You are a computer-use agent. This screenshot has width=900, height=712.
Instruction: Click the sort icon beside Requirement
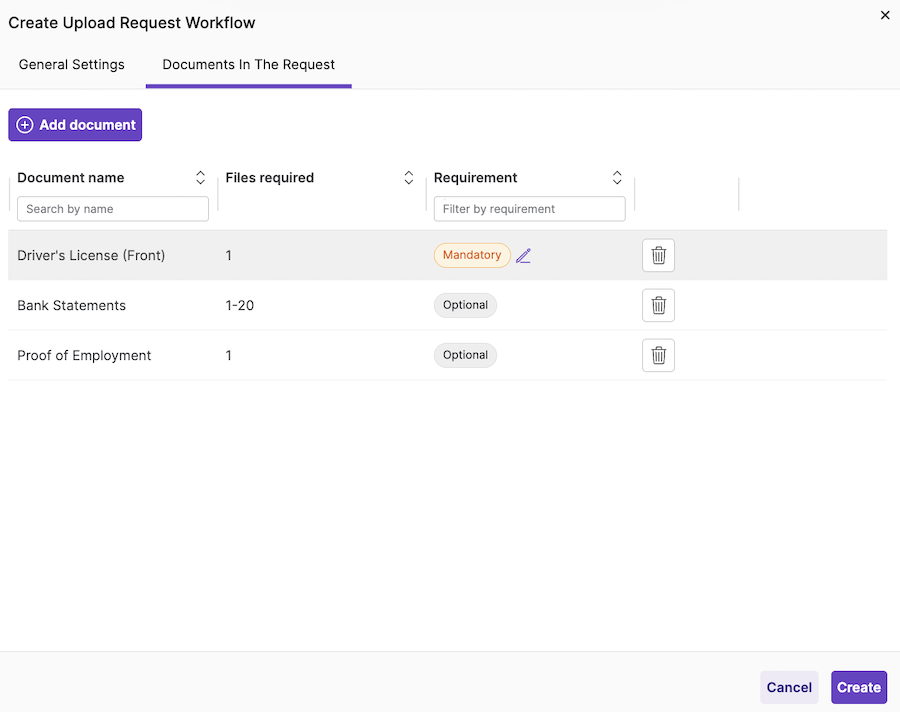point(617,177)
